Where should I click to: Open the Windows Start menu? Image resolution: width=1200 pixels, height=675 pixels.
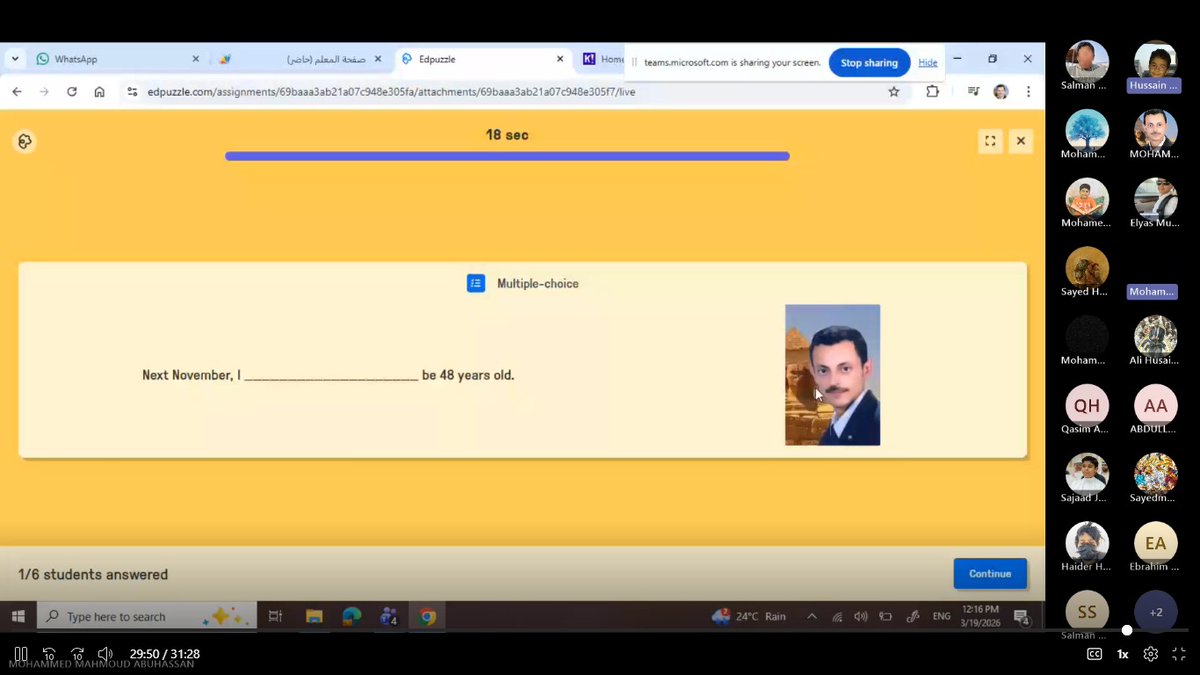17,616
